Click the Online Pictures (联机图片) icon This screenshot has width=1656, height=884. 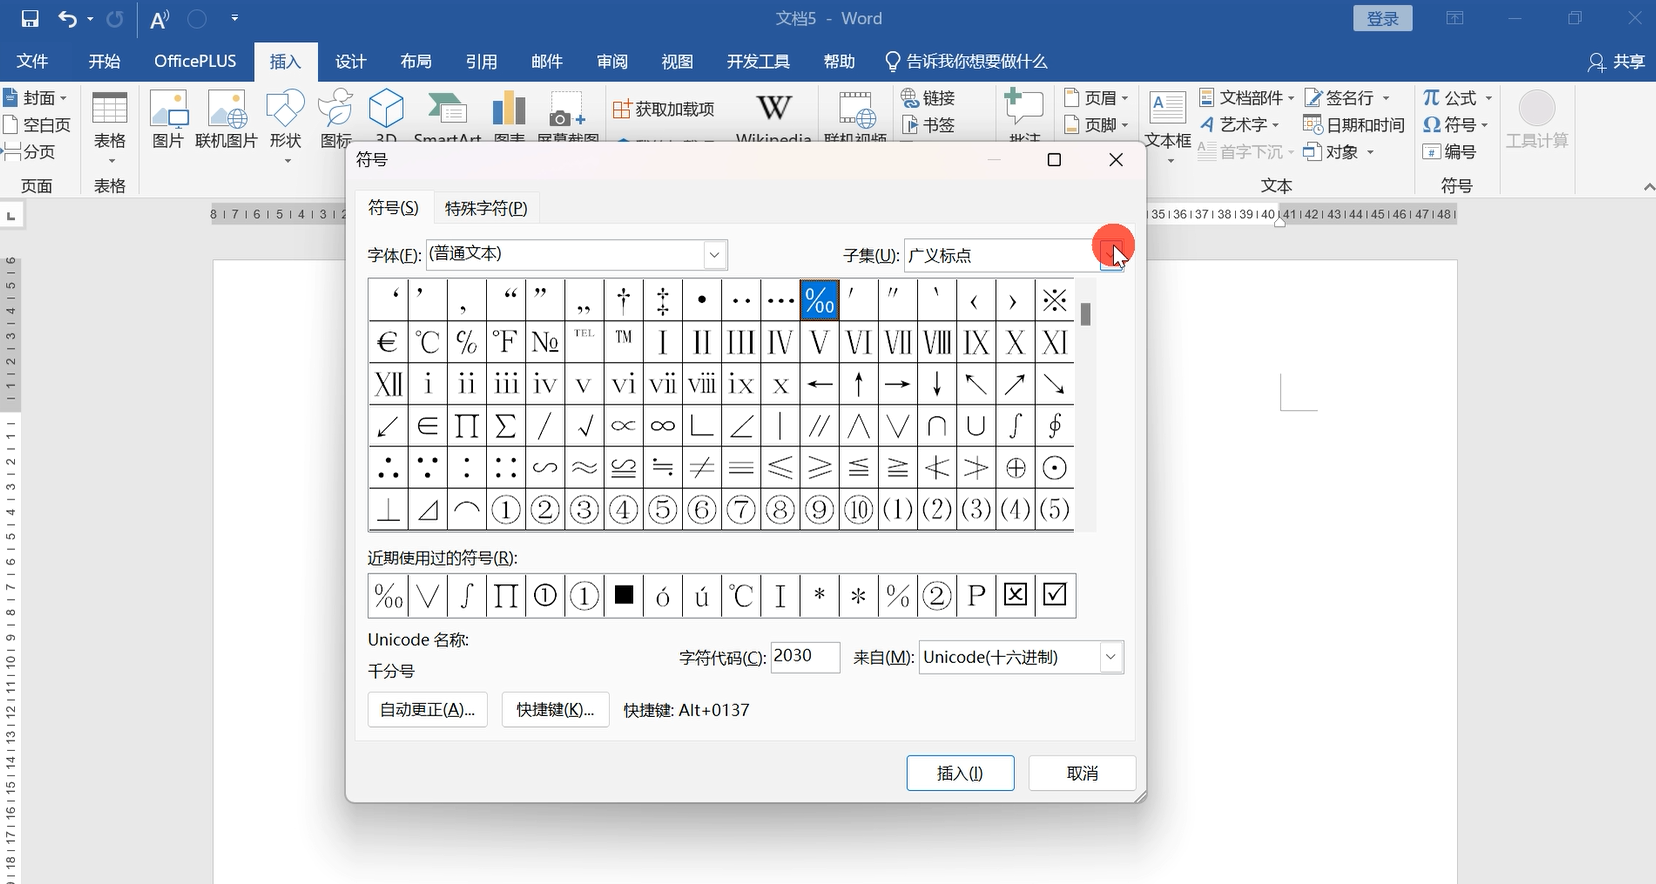226,118
